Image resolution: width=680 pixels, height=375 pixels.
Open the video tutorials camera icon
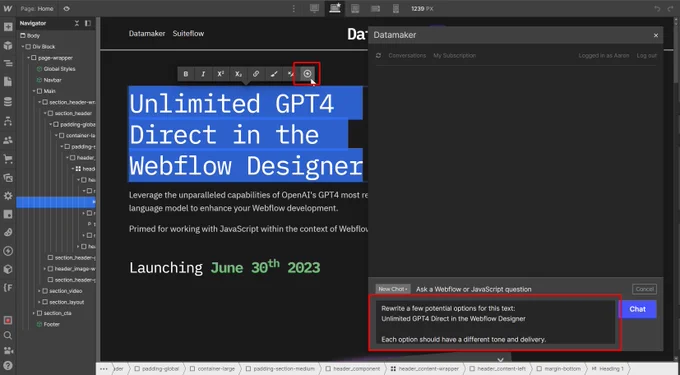[8, 350]
